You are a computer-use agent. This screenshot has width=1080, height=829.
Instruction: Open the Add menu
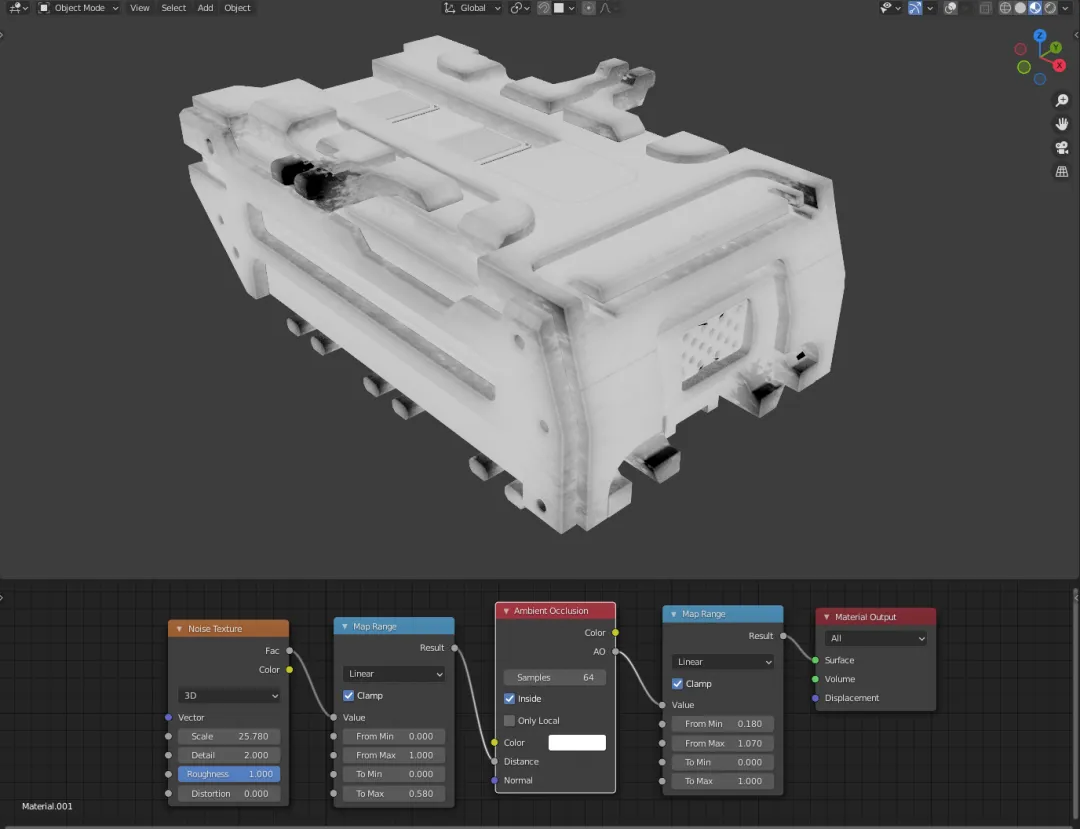(205, 8)
